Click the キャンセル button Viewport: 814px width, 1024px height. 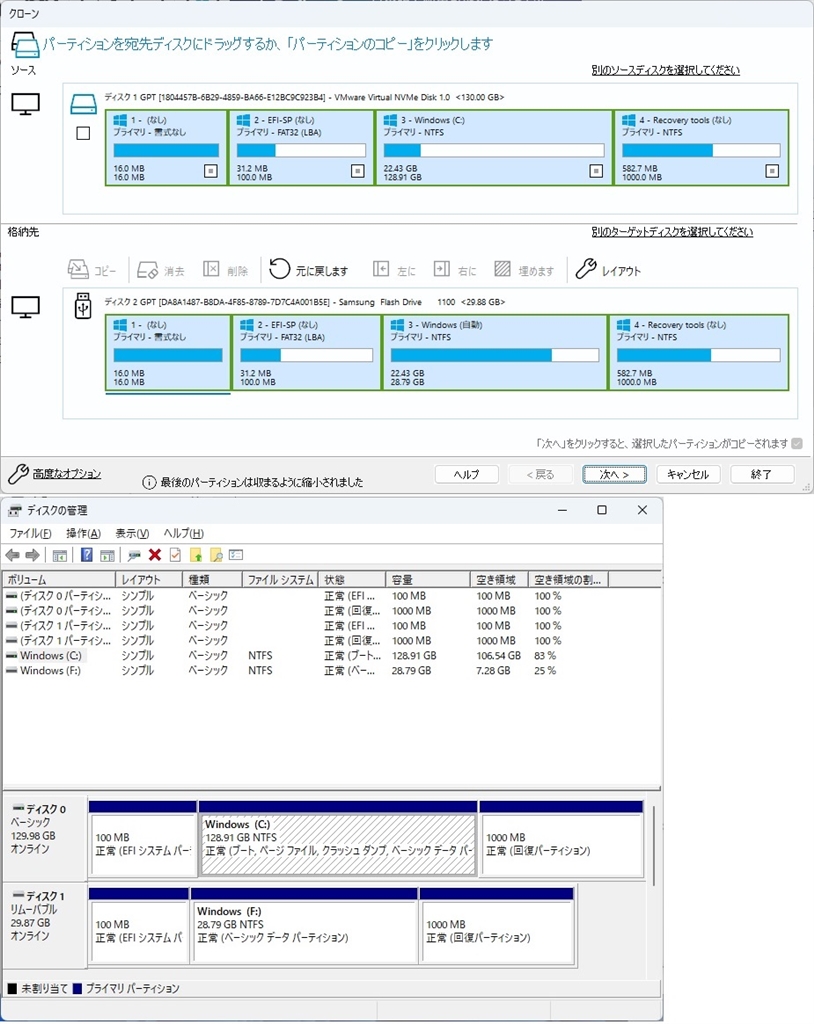(x=688, y=474)
